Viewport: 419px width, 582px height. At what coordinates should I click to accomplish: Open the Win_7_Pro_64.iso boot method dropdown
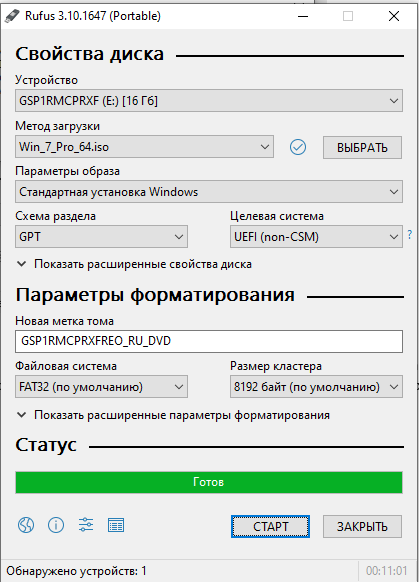pyautogui.click(x=144, y=147)
